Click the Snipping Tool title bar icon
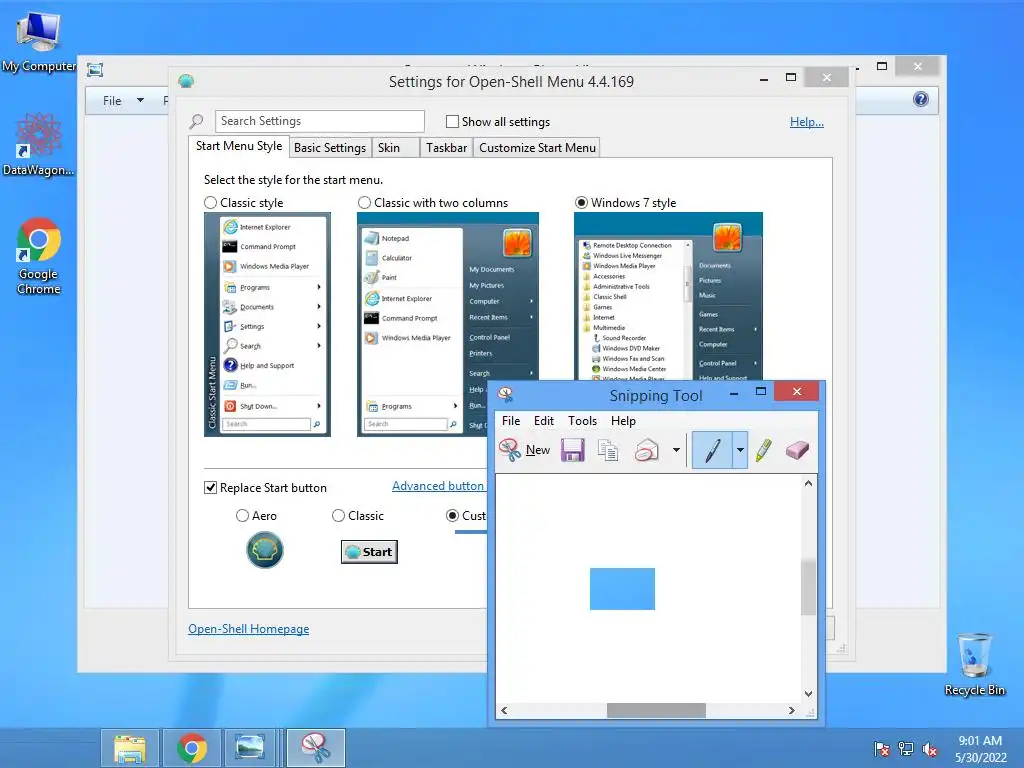The width and height of the screenshot is (1024, 768). click(x=505, y=394)
